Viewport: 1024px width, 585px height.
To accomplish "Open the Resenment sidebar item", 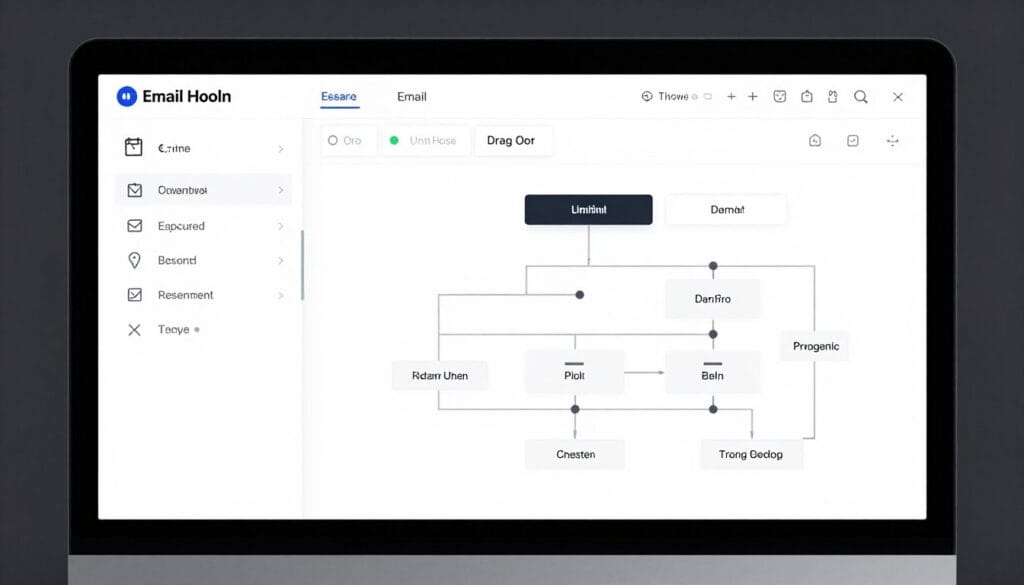I will tap(204, 295).
